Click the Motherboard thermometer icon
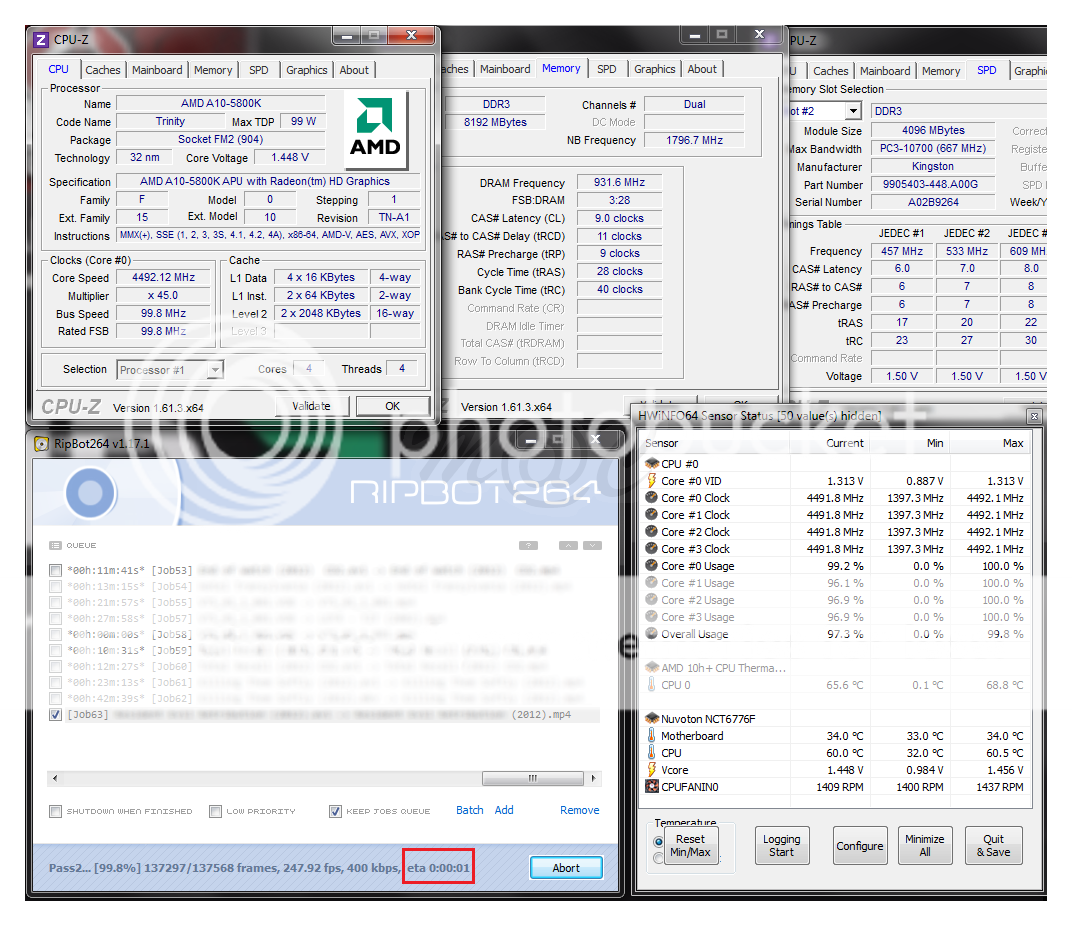The height and width of the screenshot is (926, 1072). coord(651,736)
